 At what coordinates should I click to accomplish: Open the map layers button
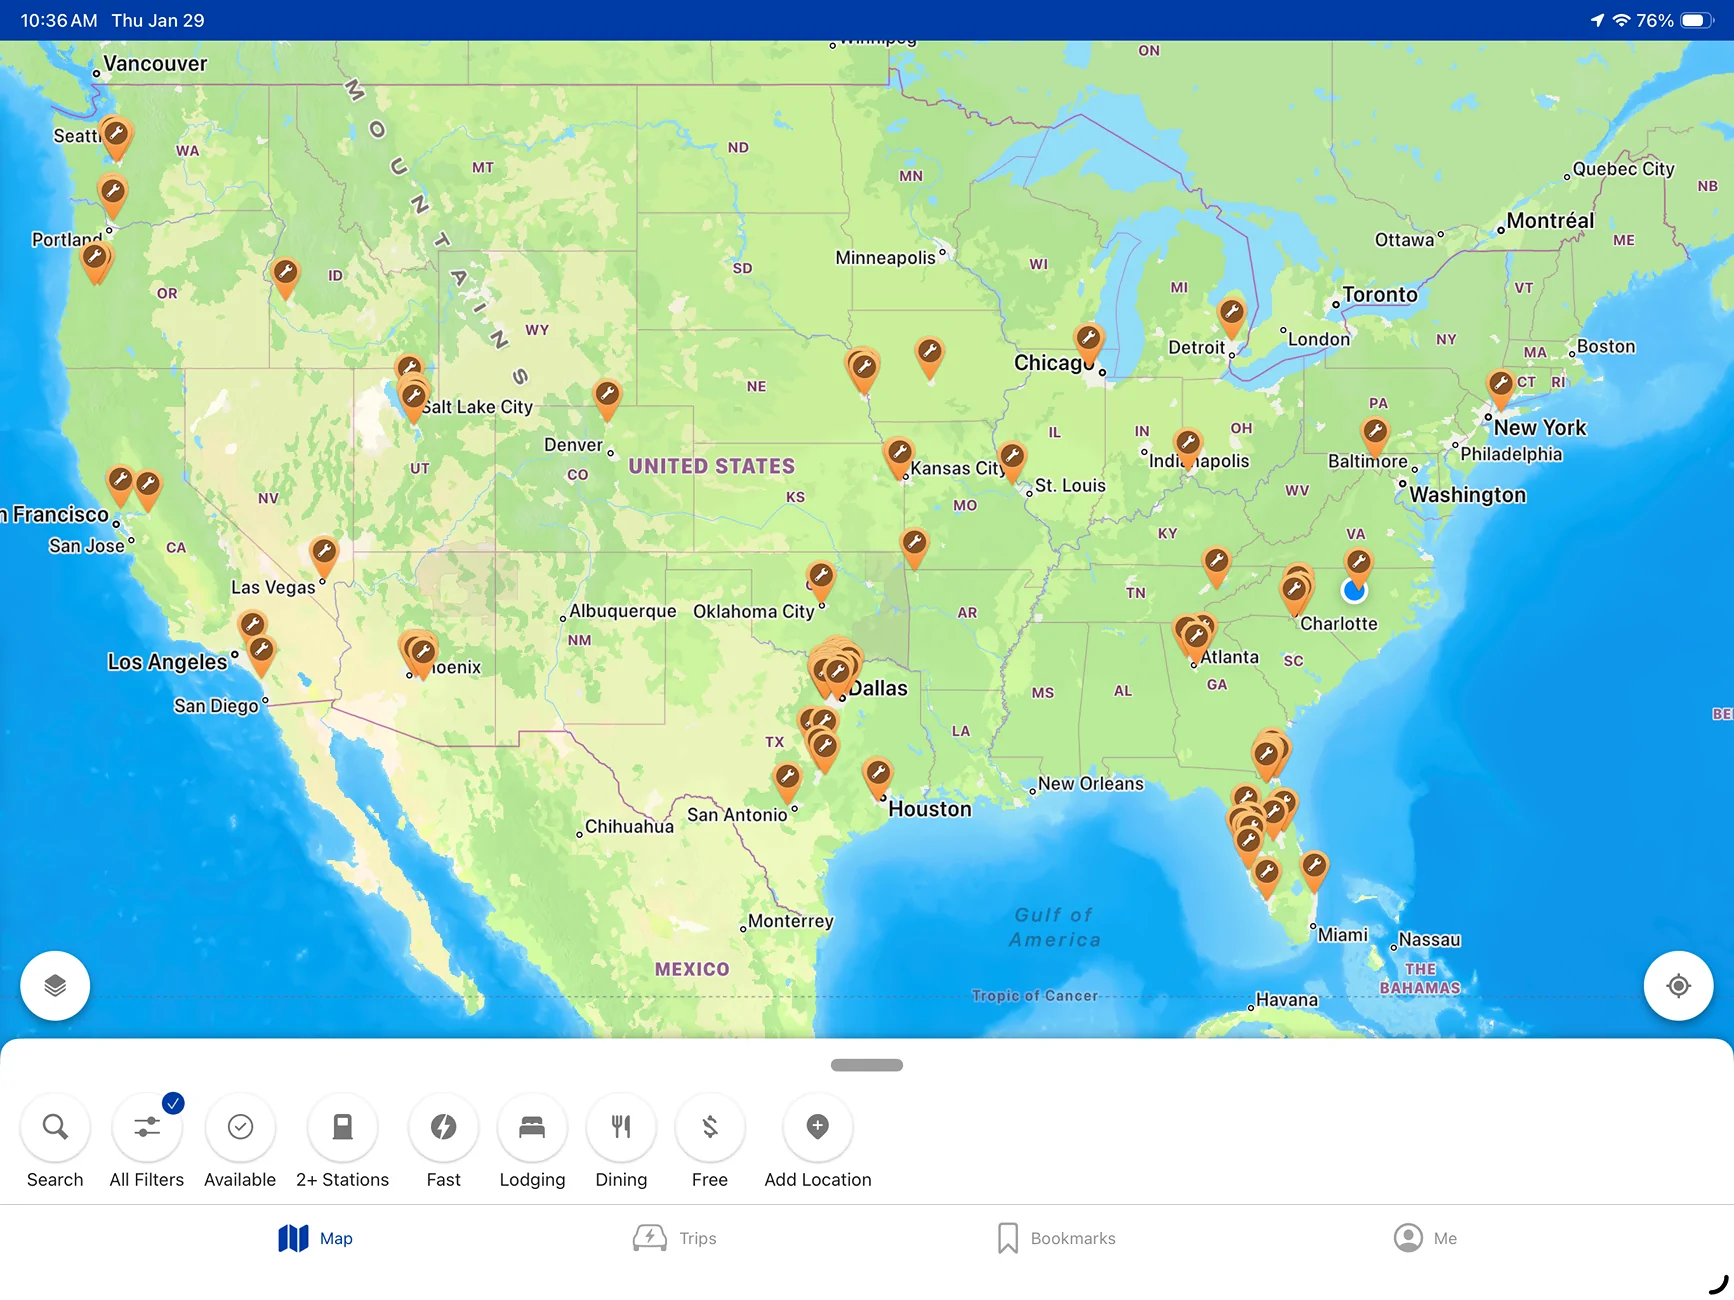tap(55, 986)
